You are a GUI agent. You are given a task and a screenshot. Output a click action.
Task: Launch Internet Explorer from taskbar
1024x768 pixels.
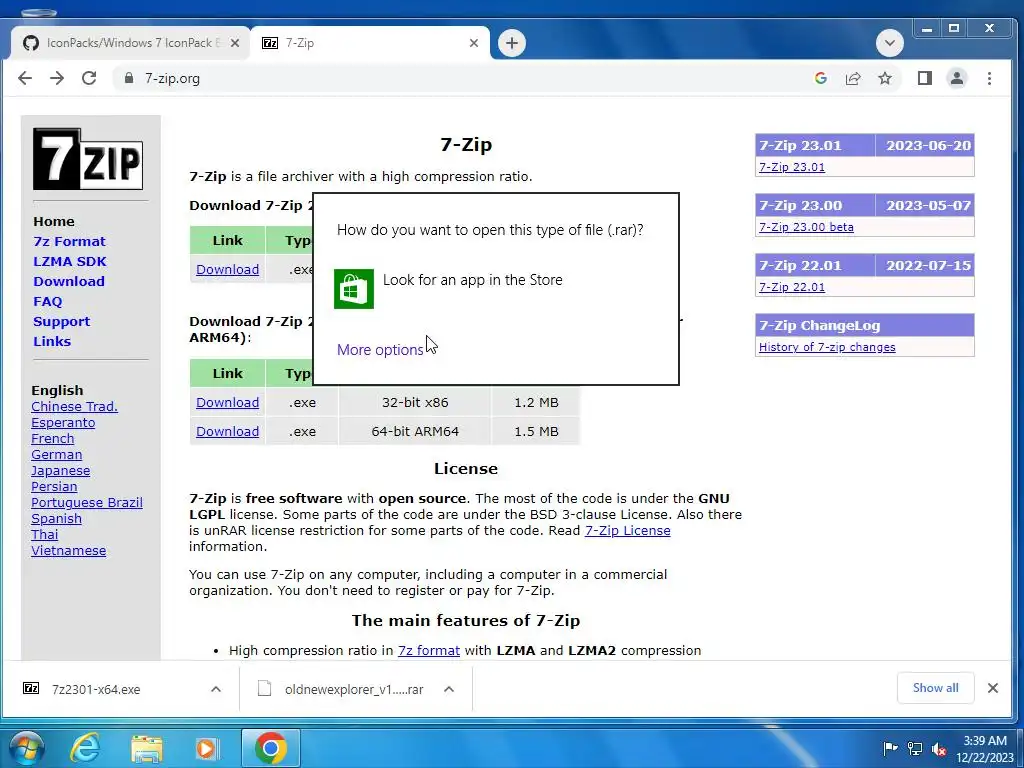[86, 748]
